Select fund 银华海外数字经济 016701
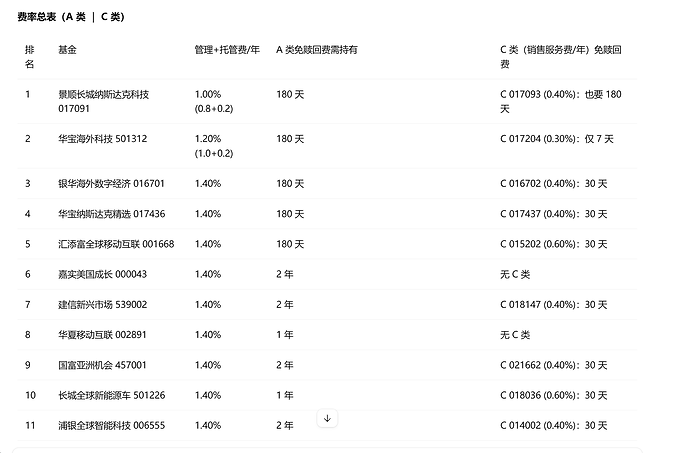 point(111,184)
